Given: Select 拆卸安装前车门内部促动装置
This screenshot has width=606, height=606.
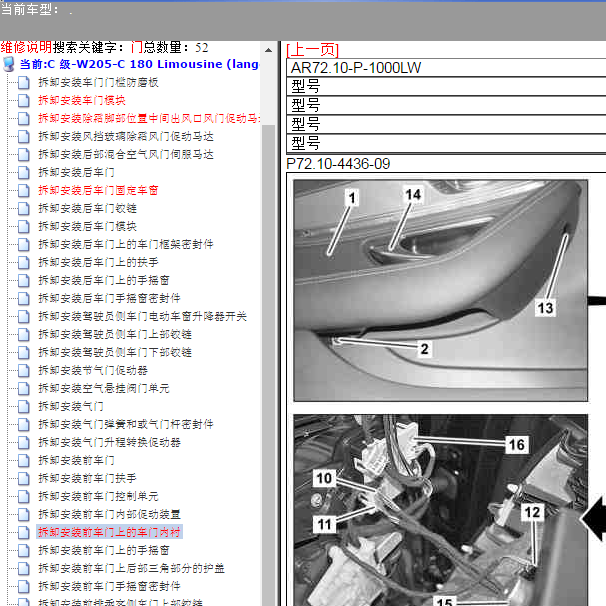Looking at the screenshot, I should click(x=109, y=514).
